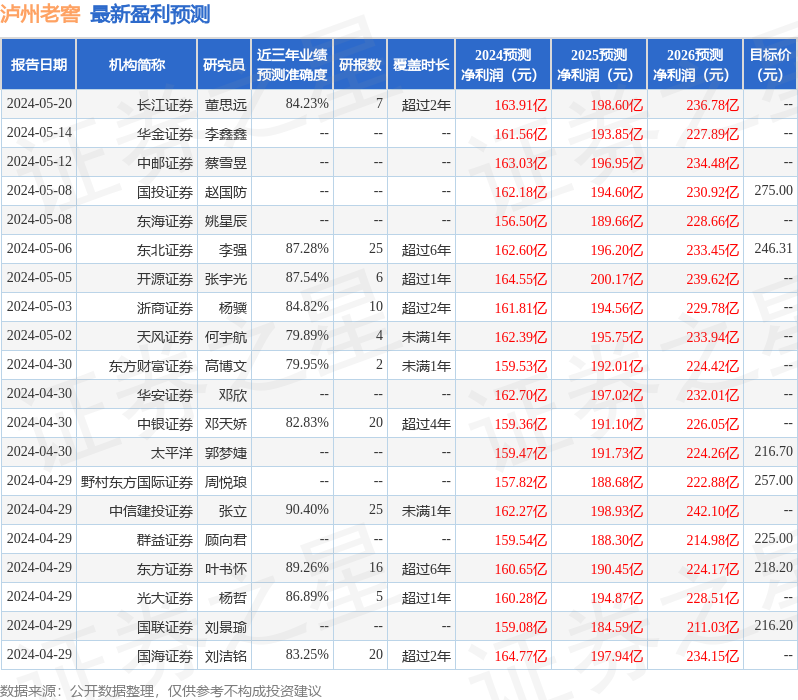Click the 156.50亿 forecast value
Image resolution: width=798 pixels, height=700 pixels.
click(x=521, y=221)
